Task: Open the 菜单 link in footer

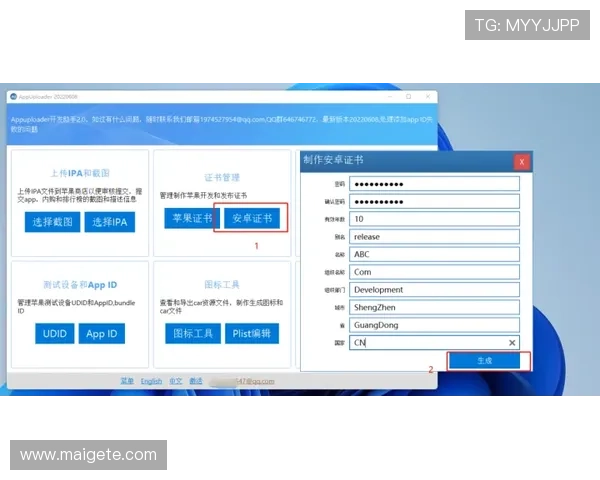Action: [127, 381]
